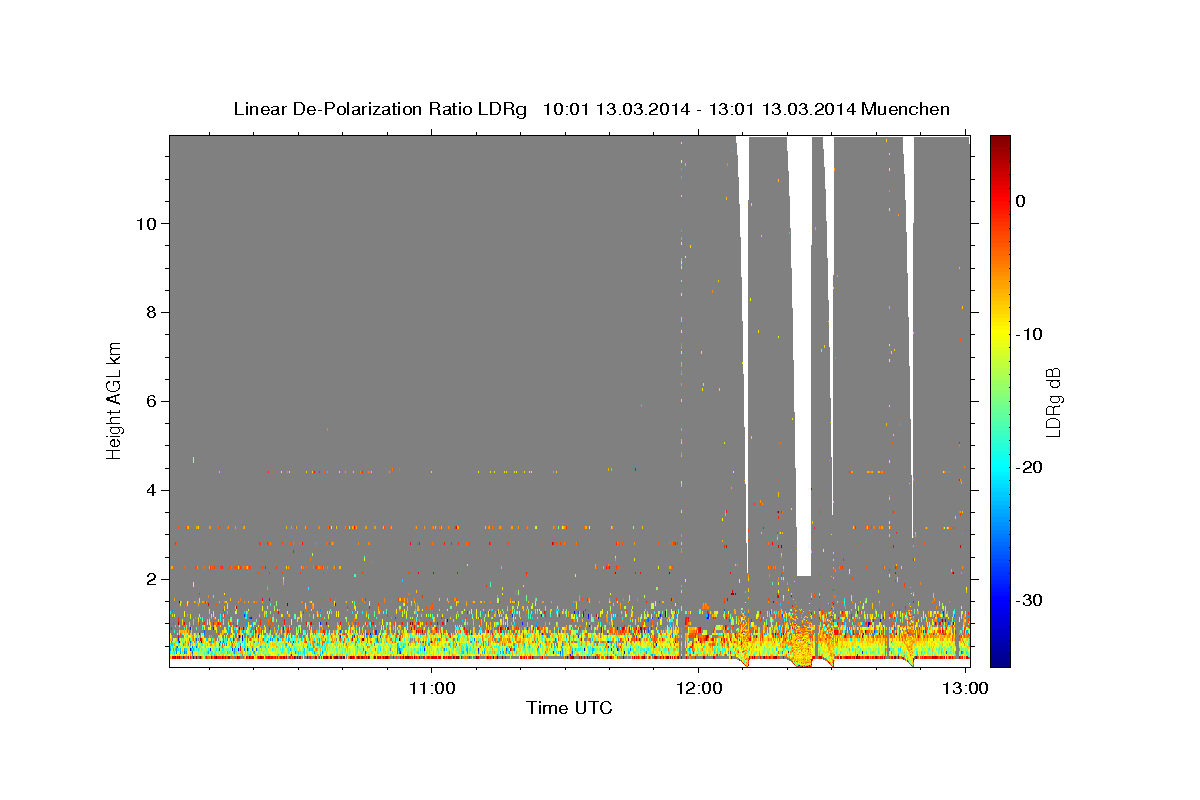Click the date range '10:01 13.03.2014' in the title
1200x800 pixels.
[615, 109]
